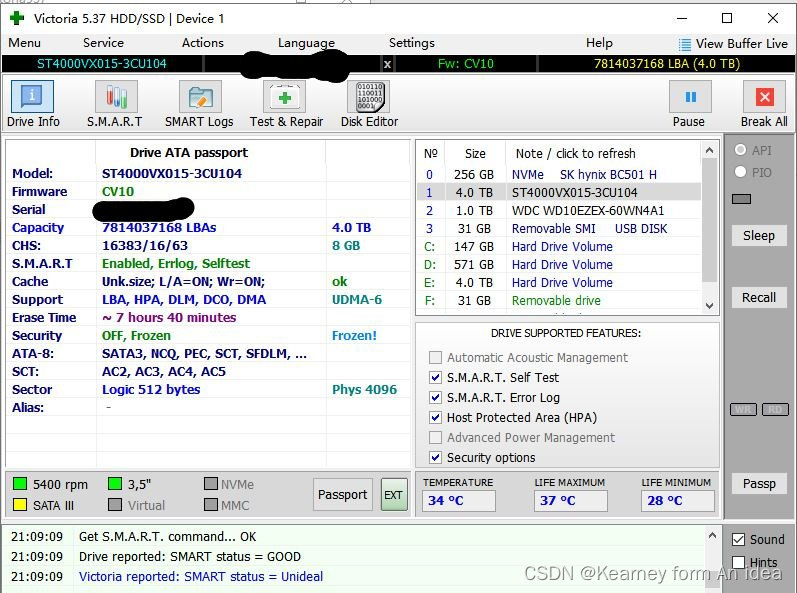Screen dimensions: 797x593
Task: Click the grey status box below PIO
Action: coord(741,199)
